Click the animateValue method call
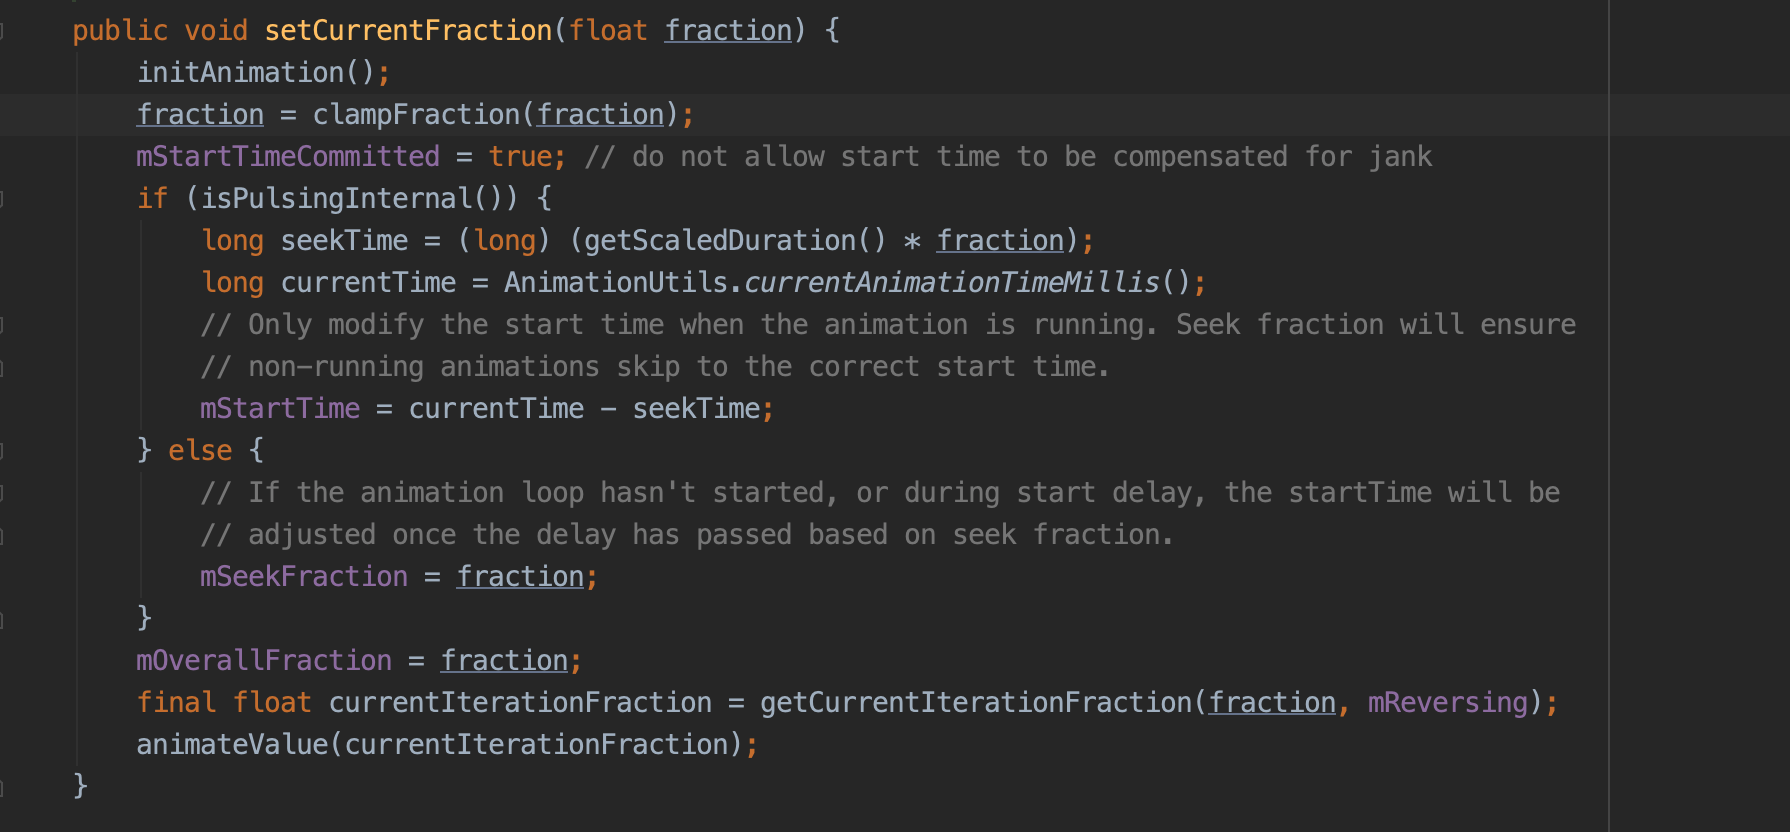This screenshot has width=1790, height=832. [x=232, y=745]
